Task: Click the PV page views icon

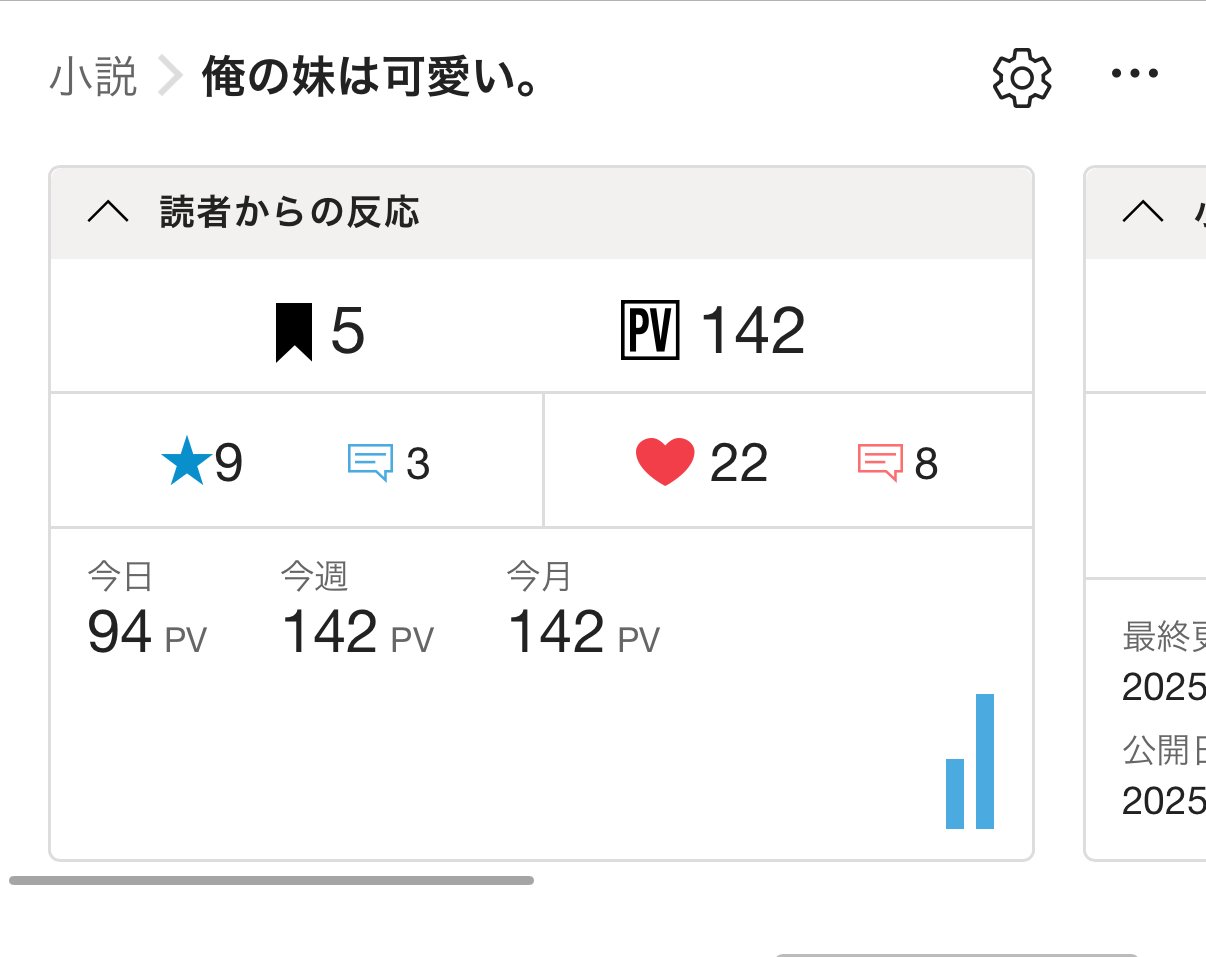Action: tap(650, 332)
